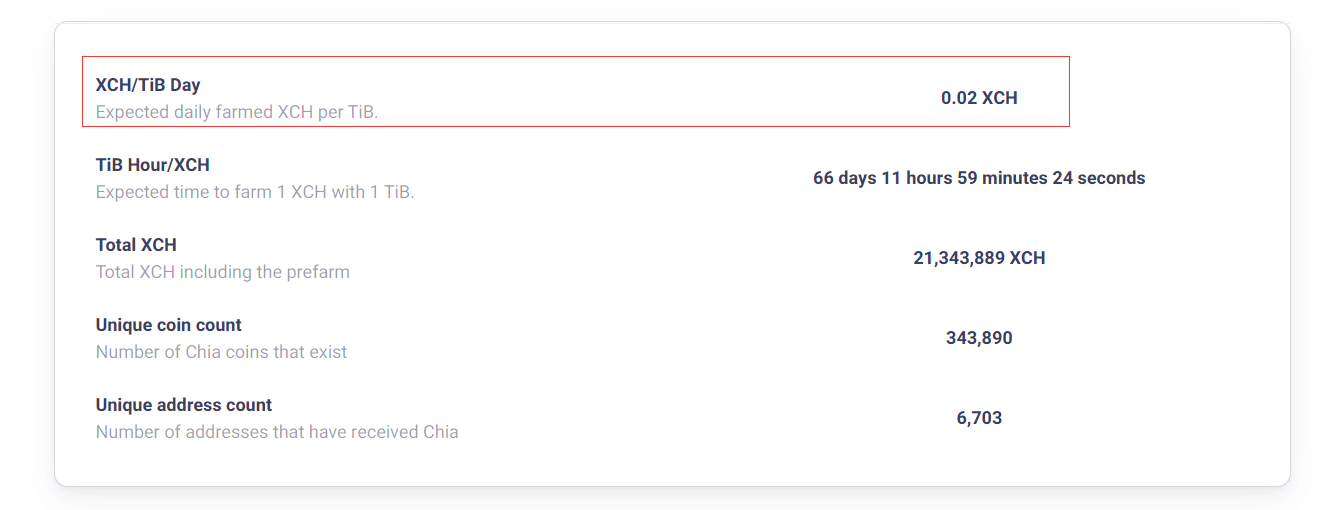Click 'Number of Chia coins that exist' text
1324x510 pixels.
(x=222, y=352)
